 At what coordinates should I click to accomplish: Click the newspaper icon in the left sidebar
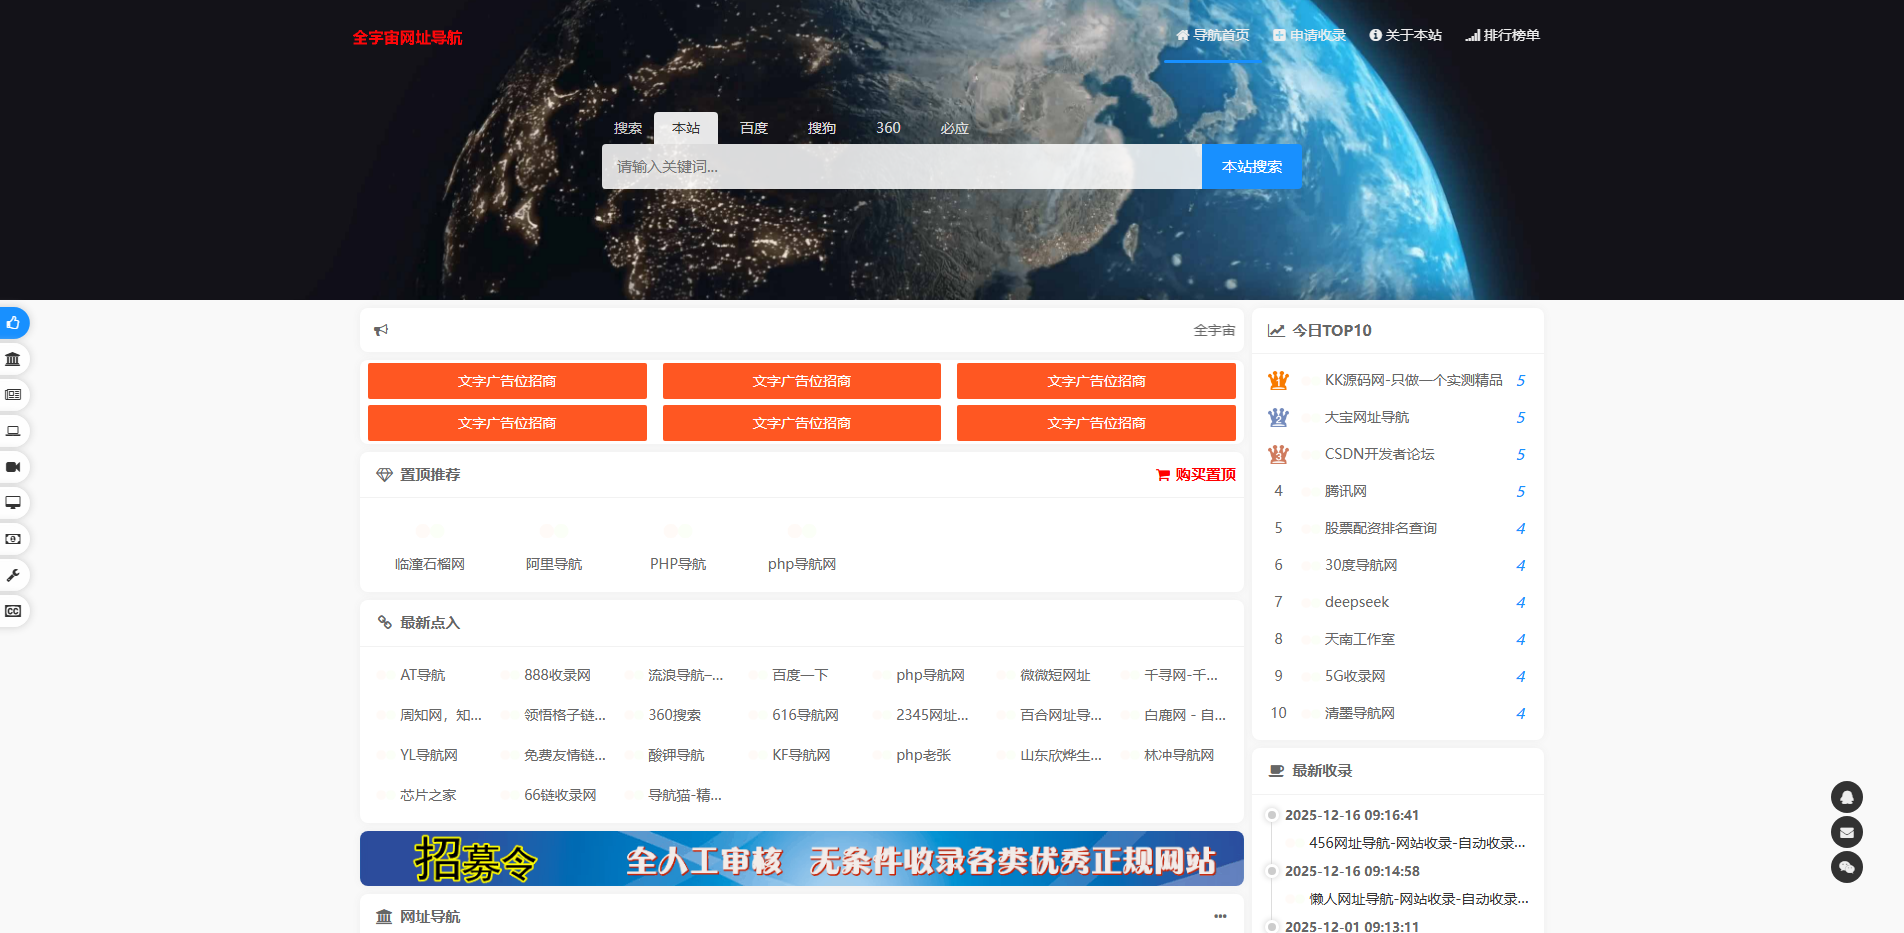point(14,394)
